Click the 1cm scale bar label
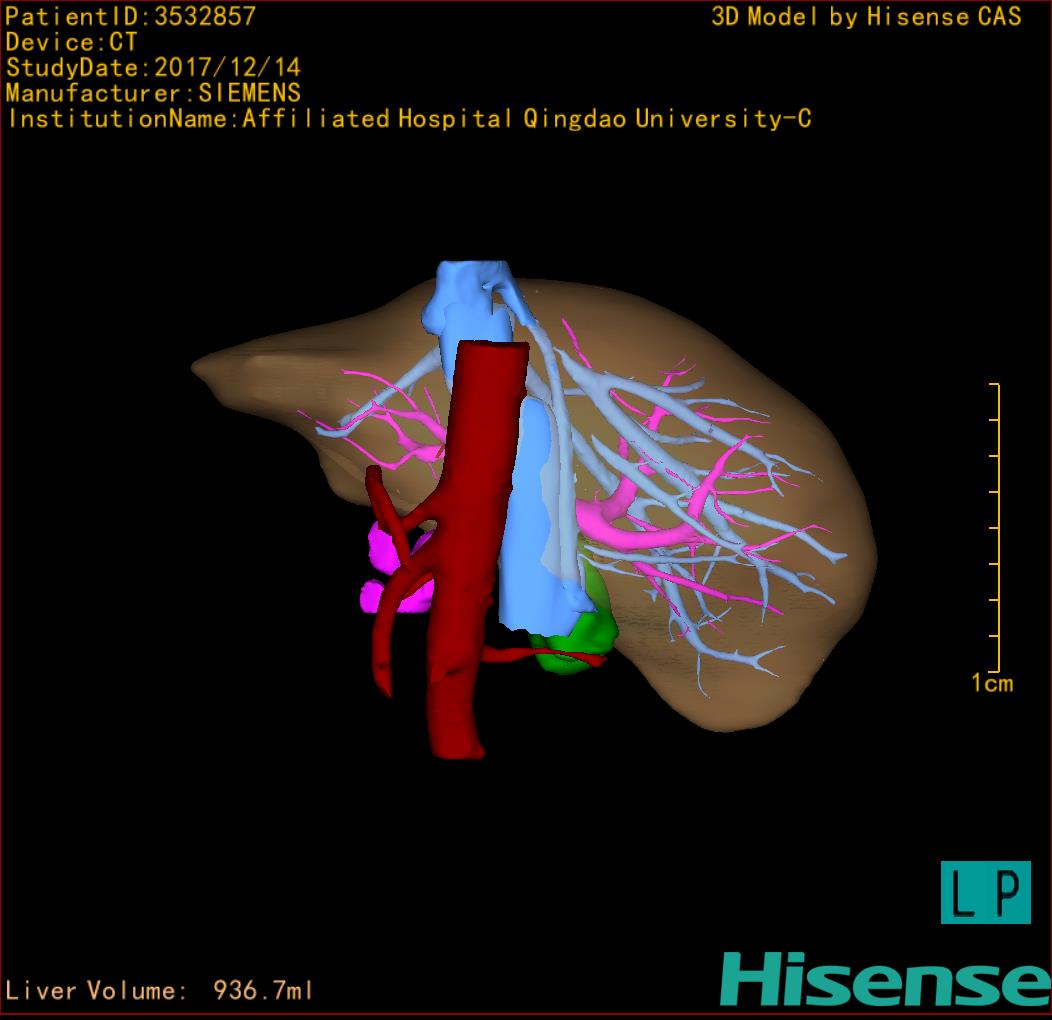Screen dimensions: 1052x1020 992,683
